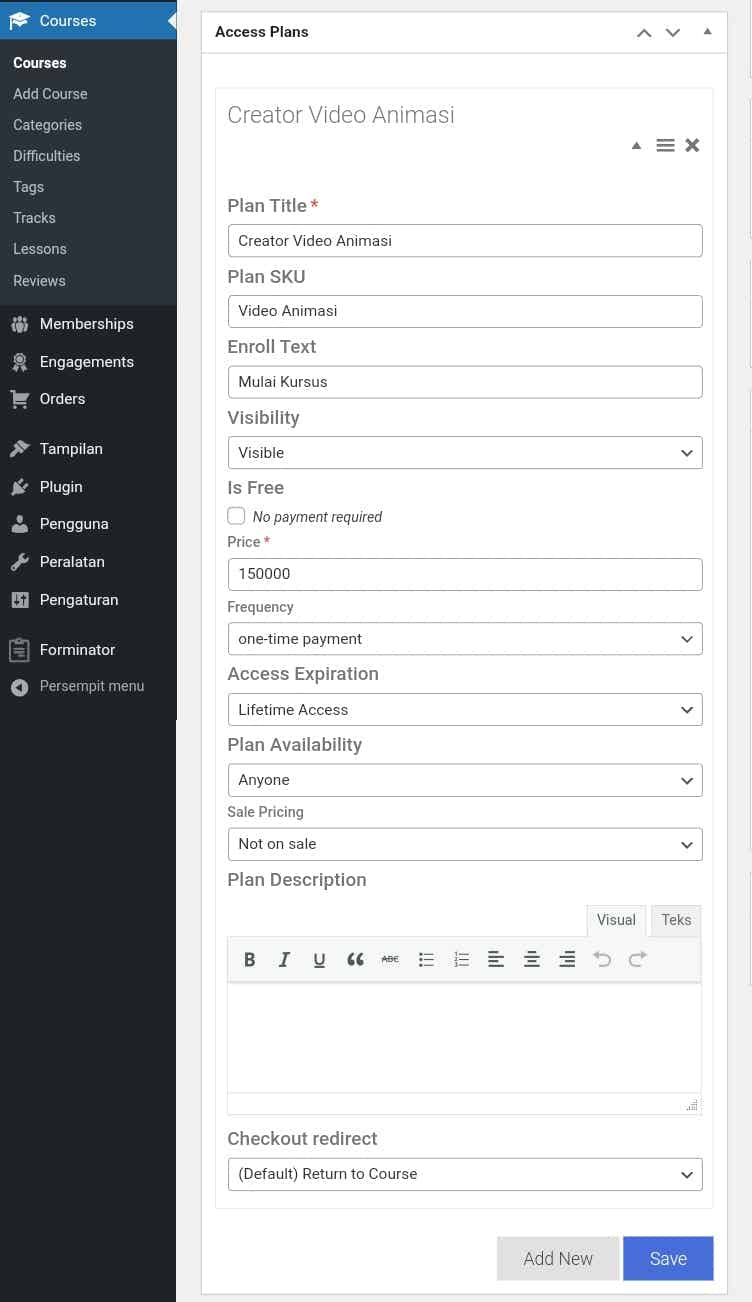Open the Orders cart menu item
Image resolution: width=752 pixels, height=1302 pixels.
tap(62, 399)
